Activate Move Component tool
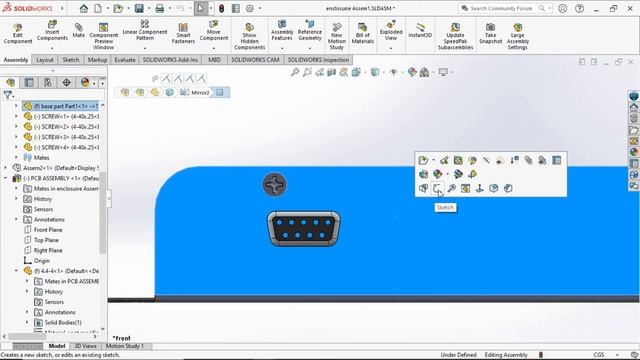Image resolution: width=640 pixels, height=360 pixels. tap(213, 31)
